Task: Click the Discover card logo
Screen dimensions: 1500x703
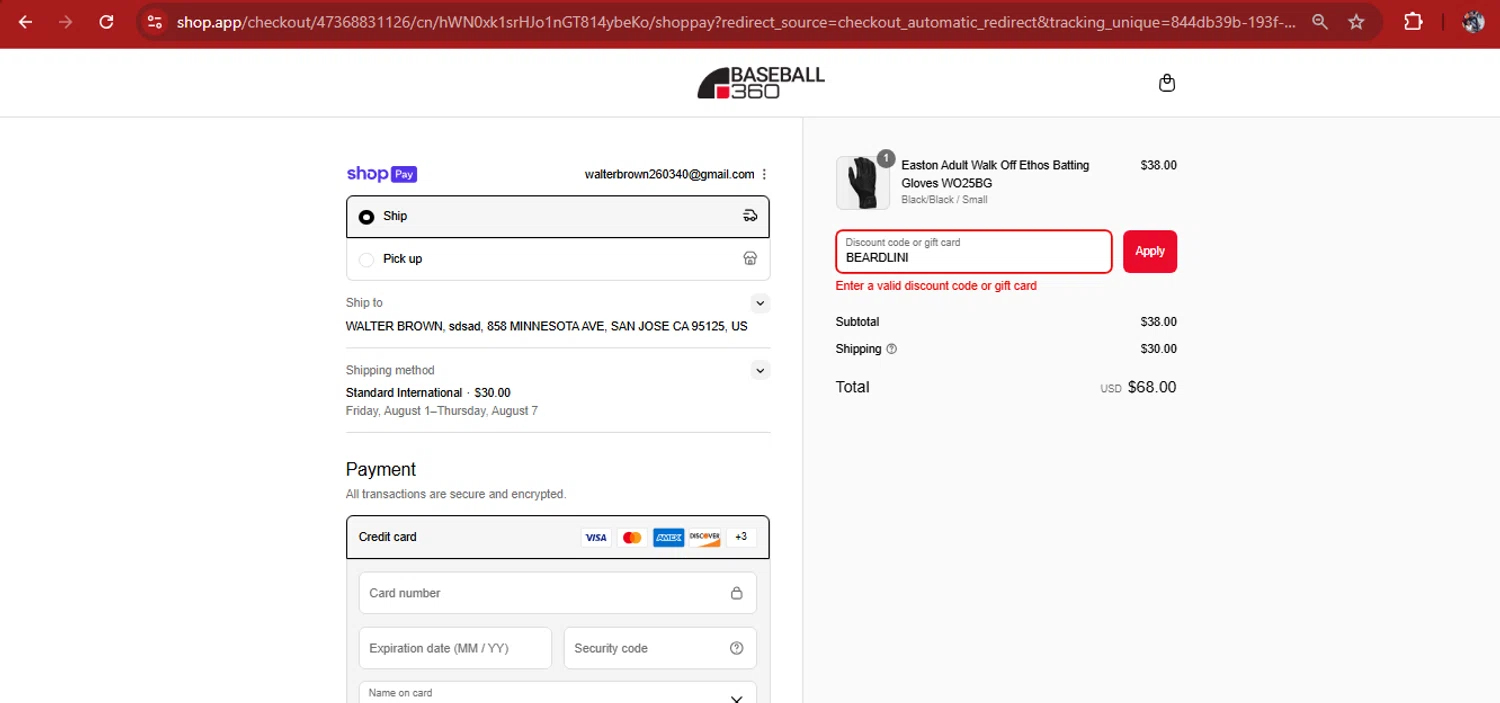Action: (x=704, y=538)
